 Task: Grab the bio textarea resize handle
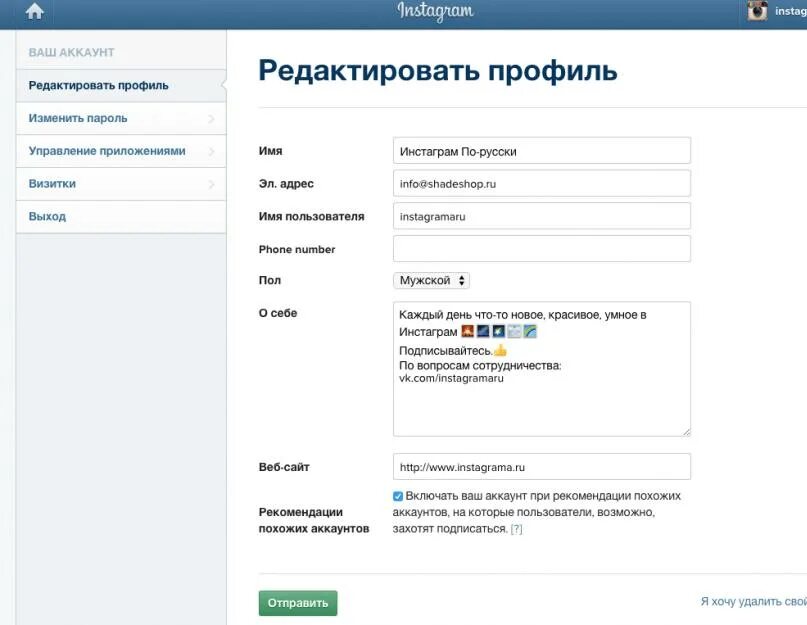pos(686,432)
